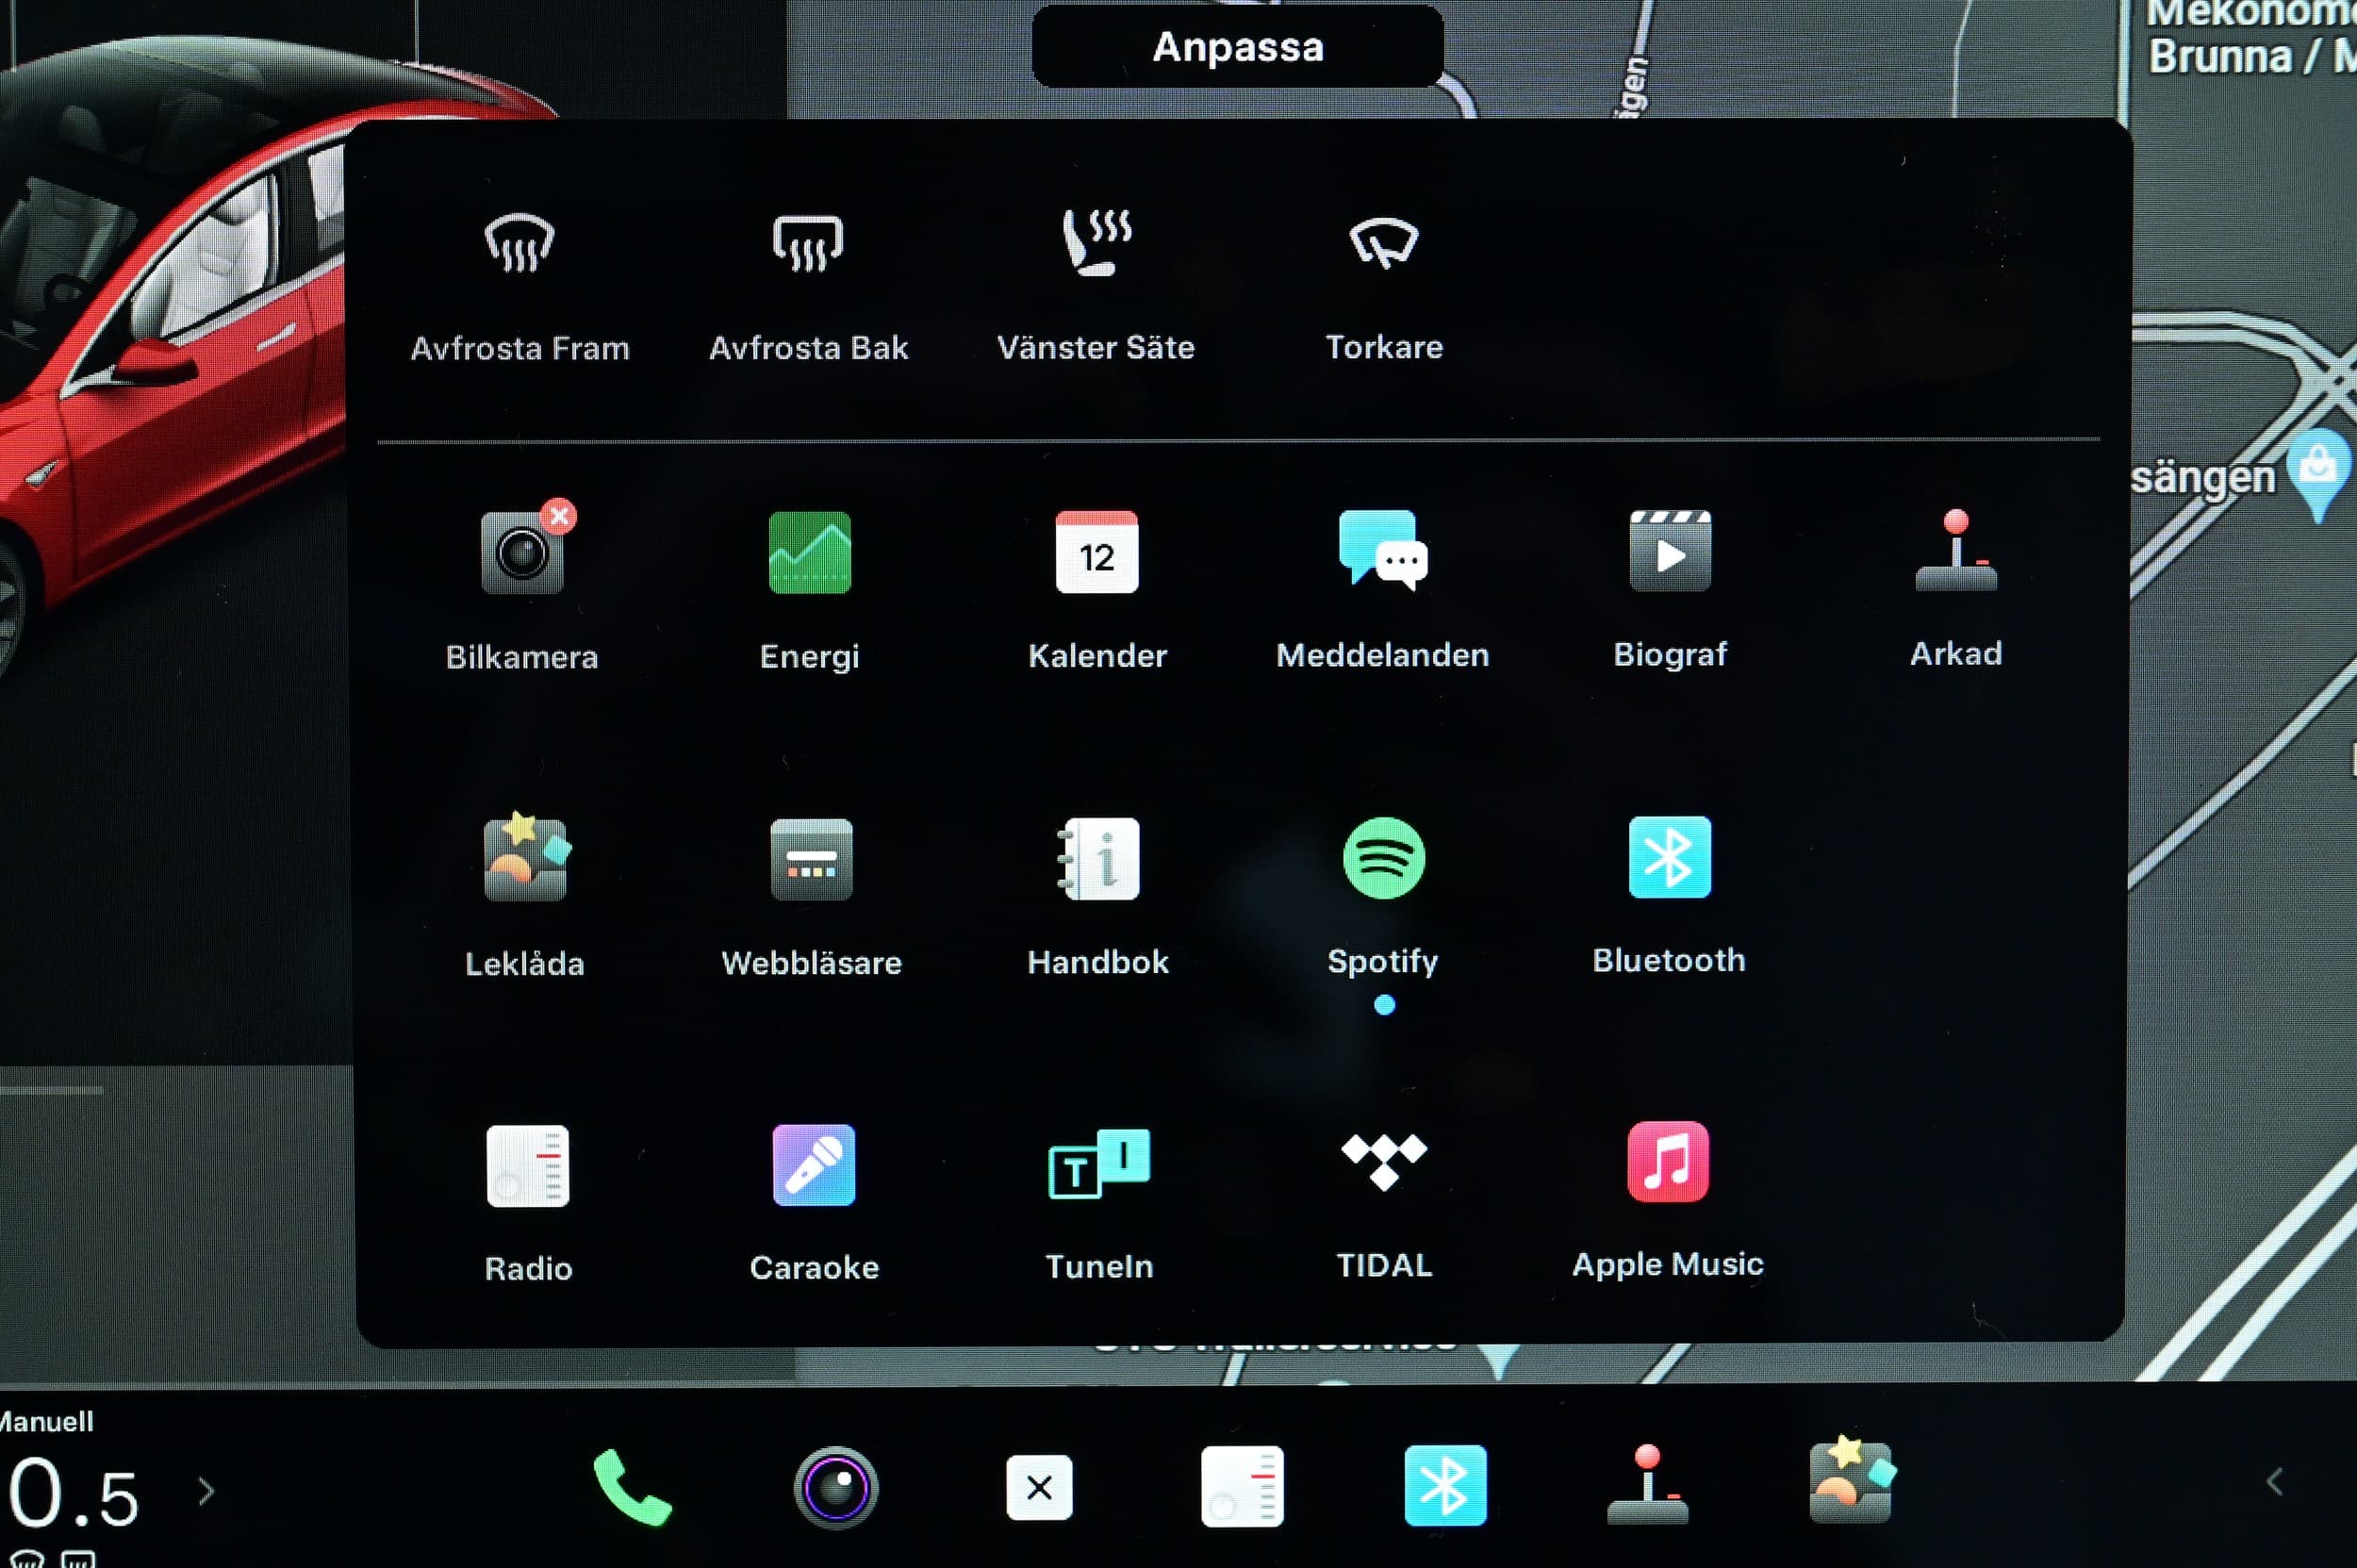This screenshot has width=2357, height=1568.
Task: Increase temperature with right chevron near 0.5
Action: click(x=206, y=1491)
